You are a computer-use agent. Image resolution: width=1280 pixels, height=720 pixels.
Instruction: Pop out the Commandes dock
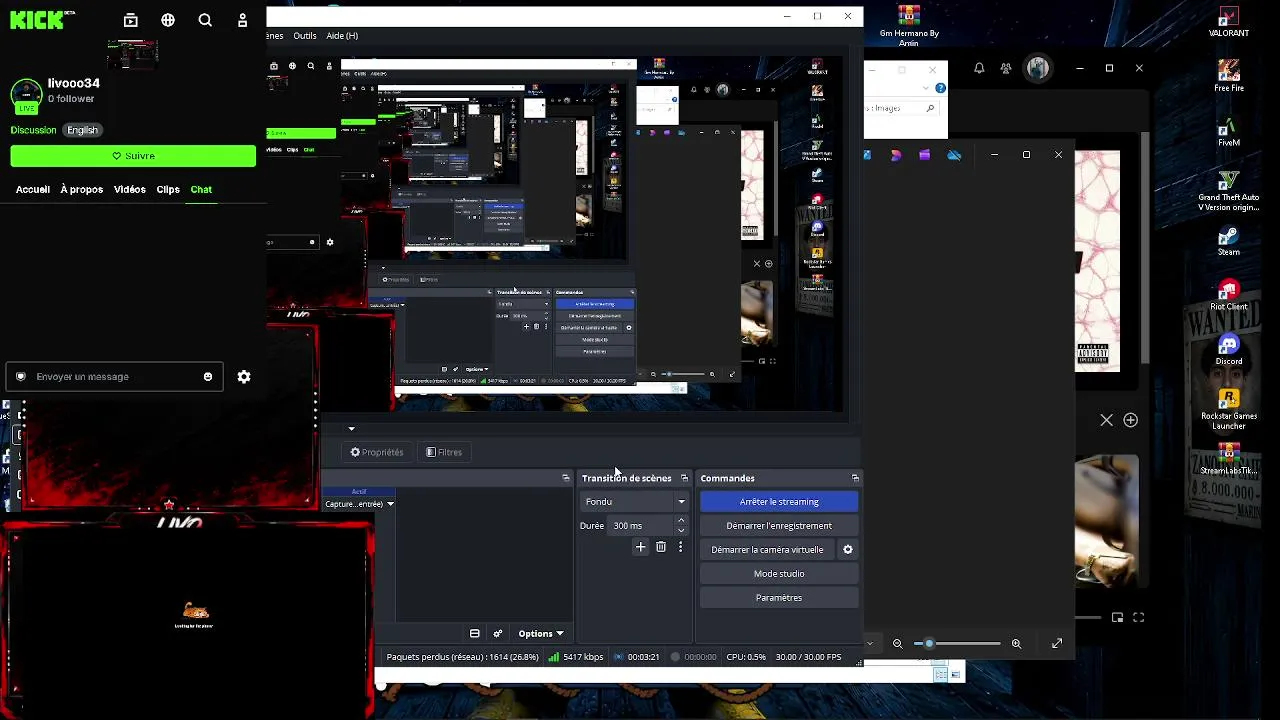coord(855,478)
